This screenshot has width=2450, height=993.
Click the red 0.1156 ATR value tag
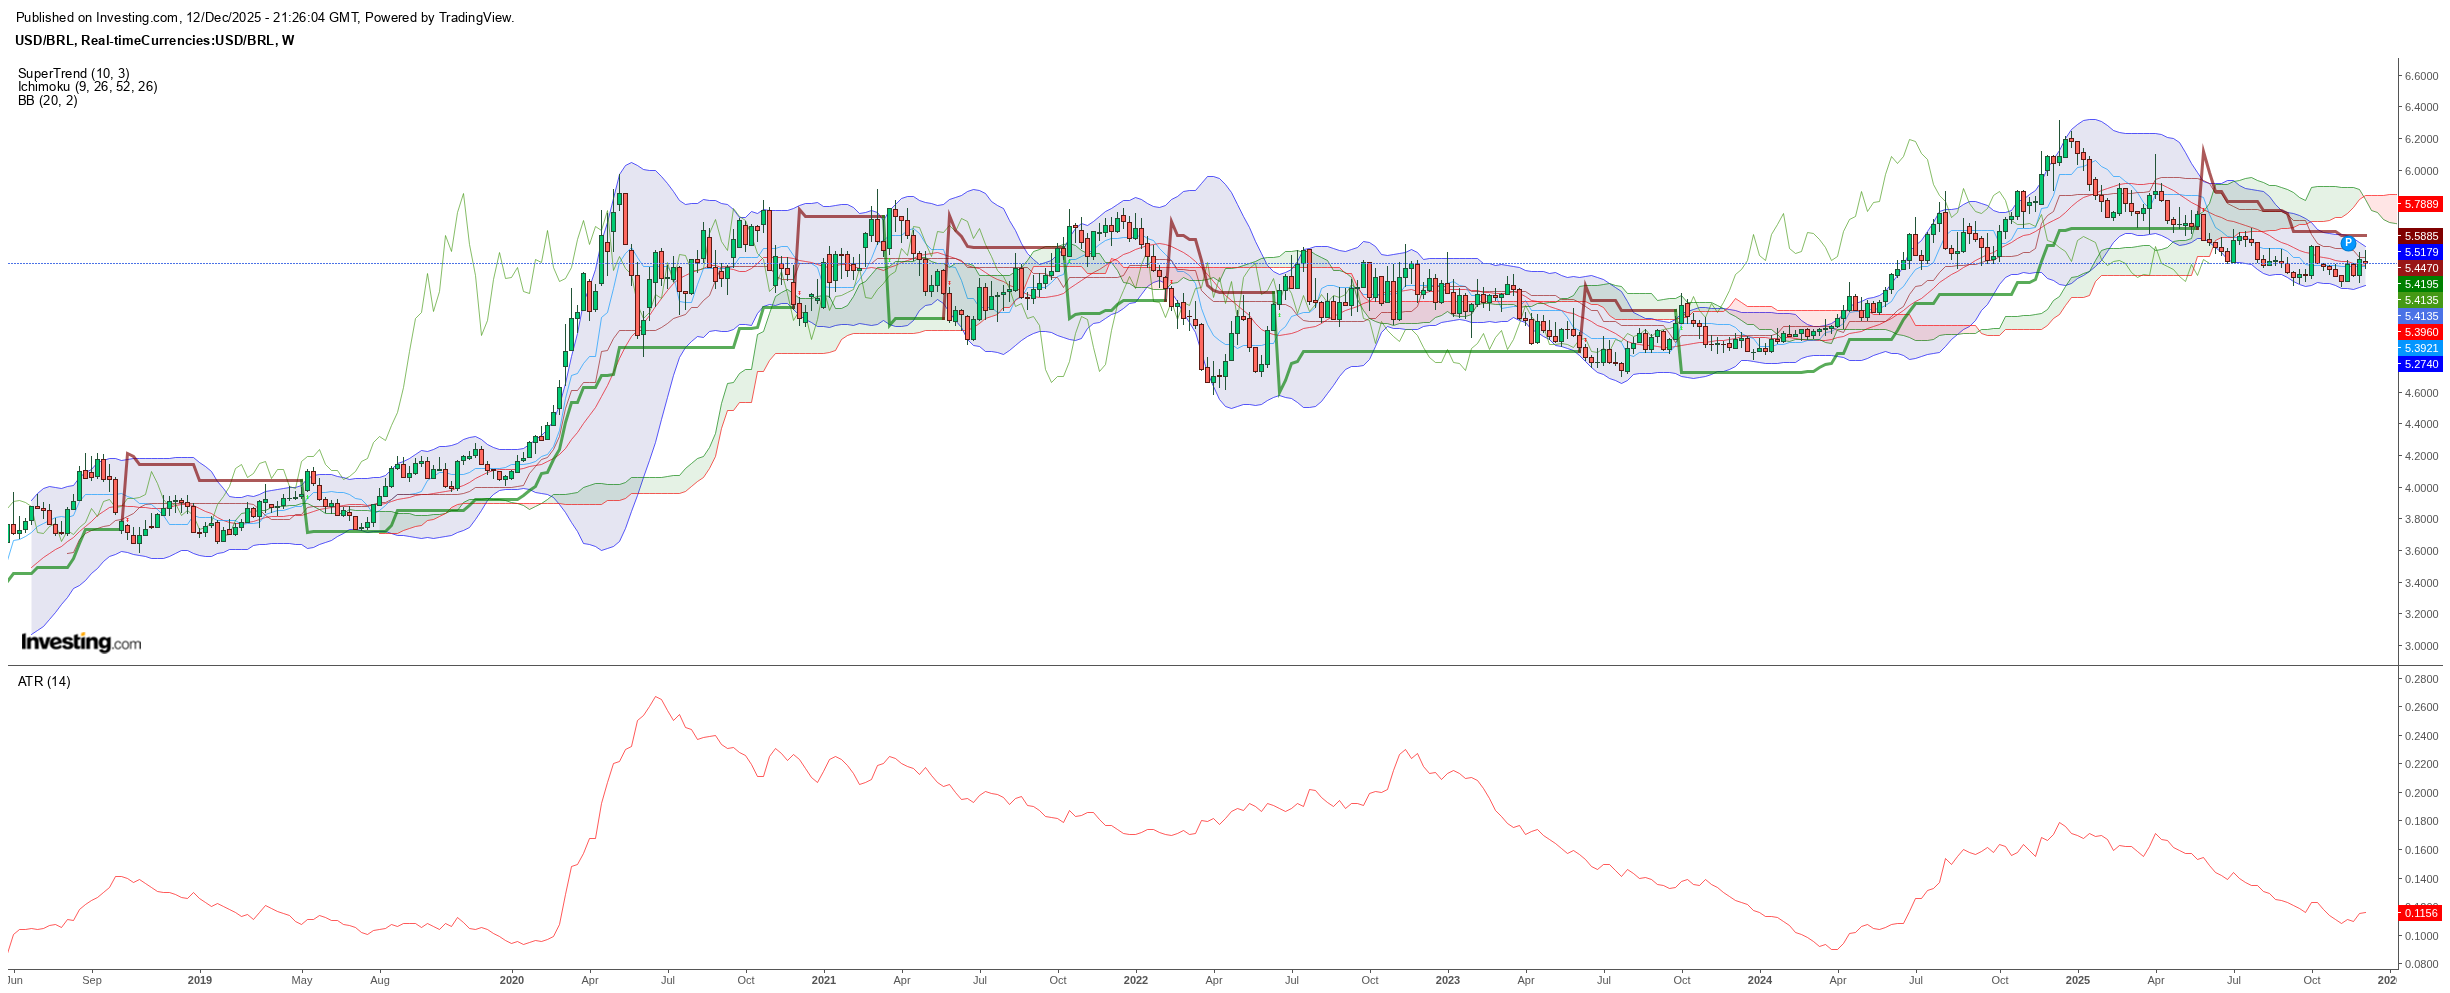2420,913
